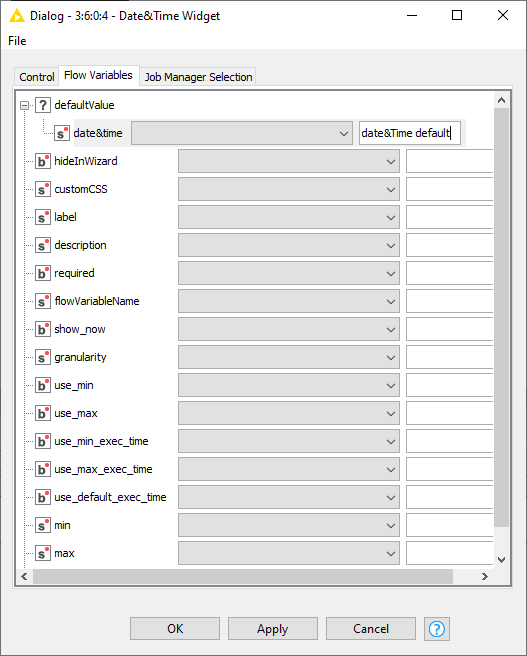Click the unknown-type icon beside defaultValue
The width and height of the screenshot is (527, 656).
click(x=43, y=105)
